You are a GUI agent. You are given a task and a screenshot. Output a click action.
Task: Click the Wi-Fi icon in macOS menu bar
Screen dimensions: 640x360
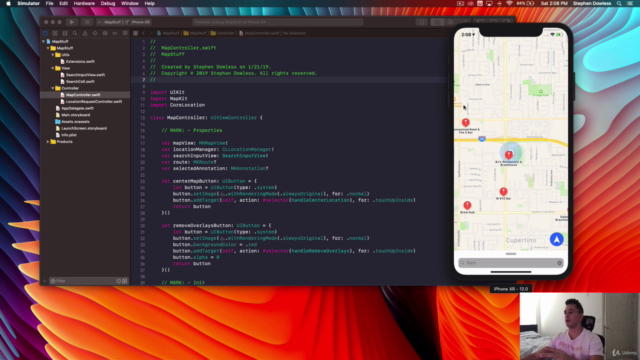click(x=509, y=3)
